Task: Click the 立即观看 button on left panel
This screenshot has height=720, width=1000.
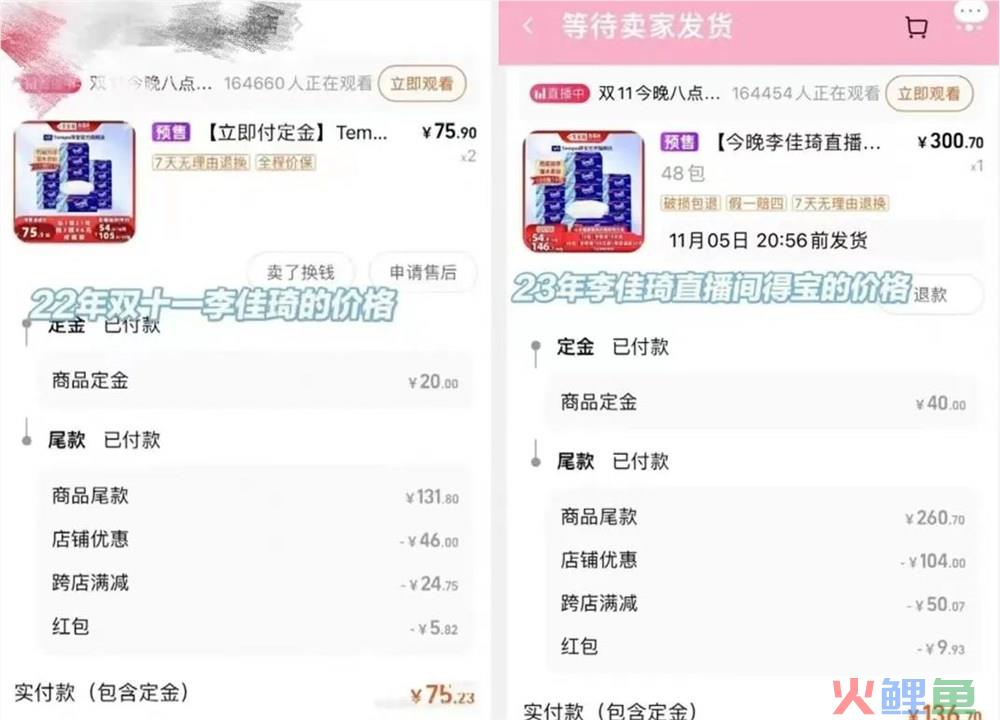Action: 422,84
